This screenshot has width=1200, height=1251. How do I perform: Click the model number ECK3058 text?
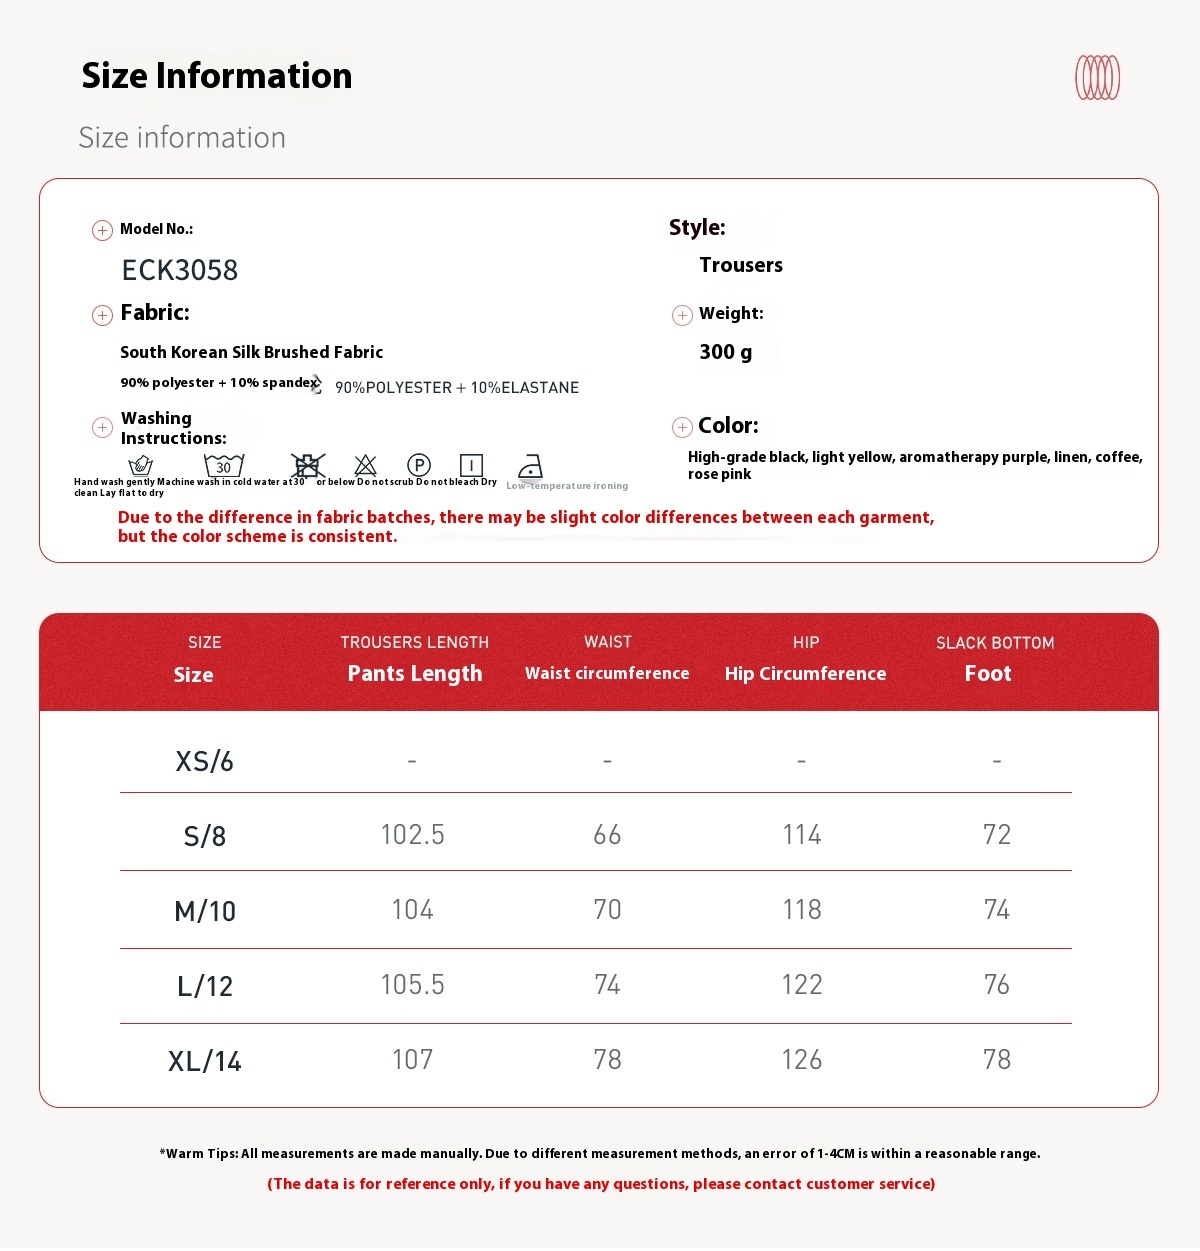[x=180, y=270]
